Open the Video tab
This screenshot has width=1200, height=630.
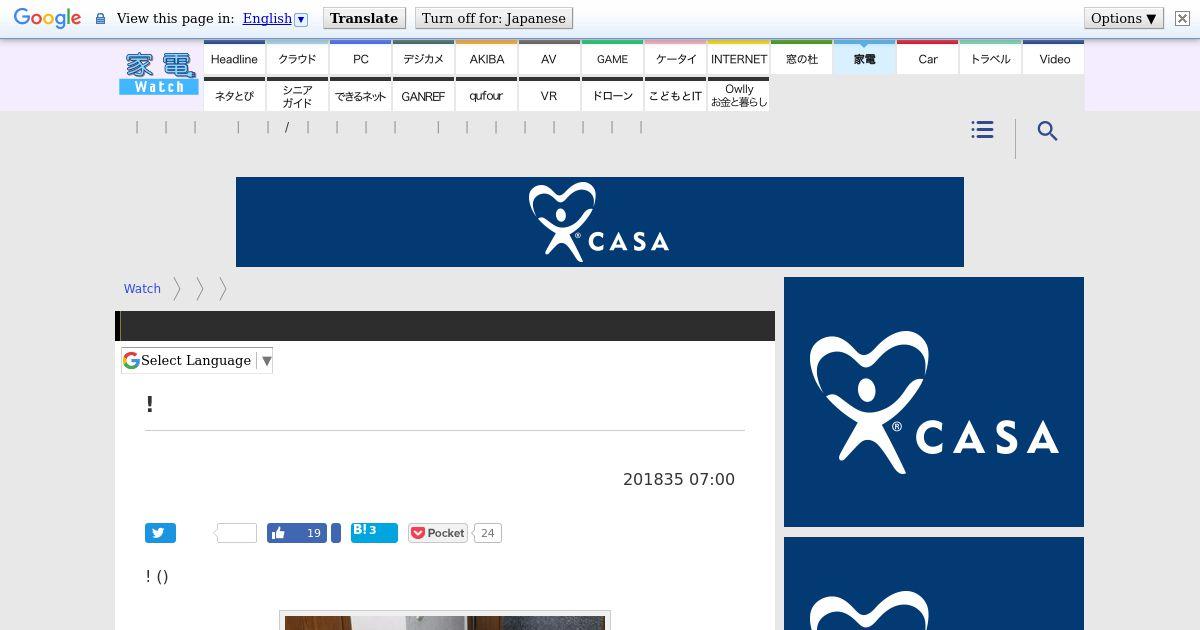point(1054,58)
